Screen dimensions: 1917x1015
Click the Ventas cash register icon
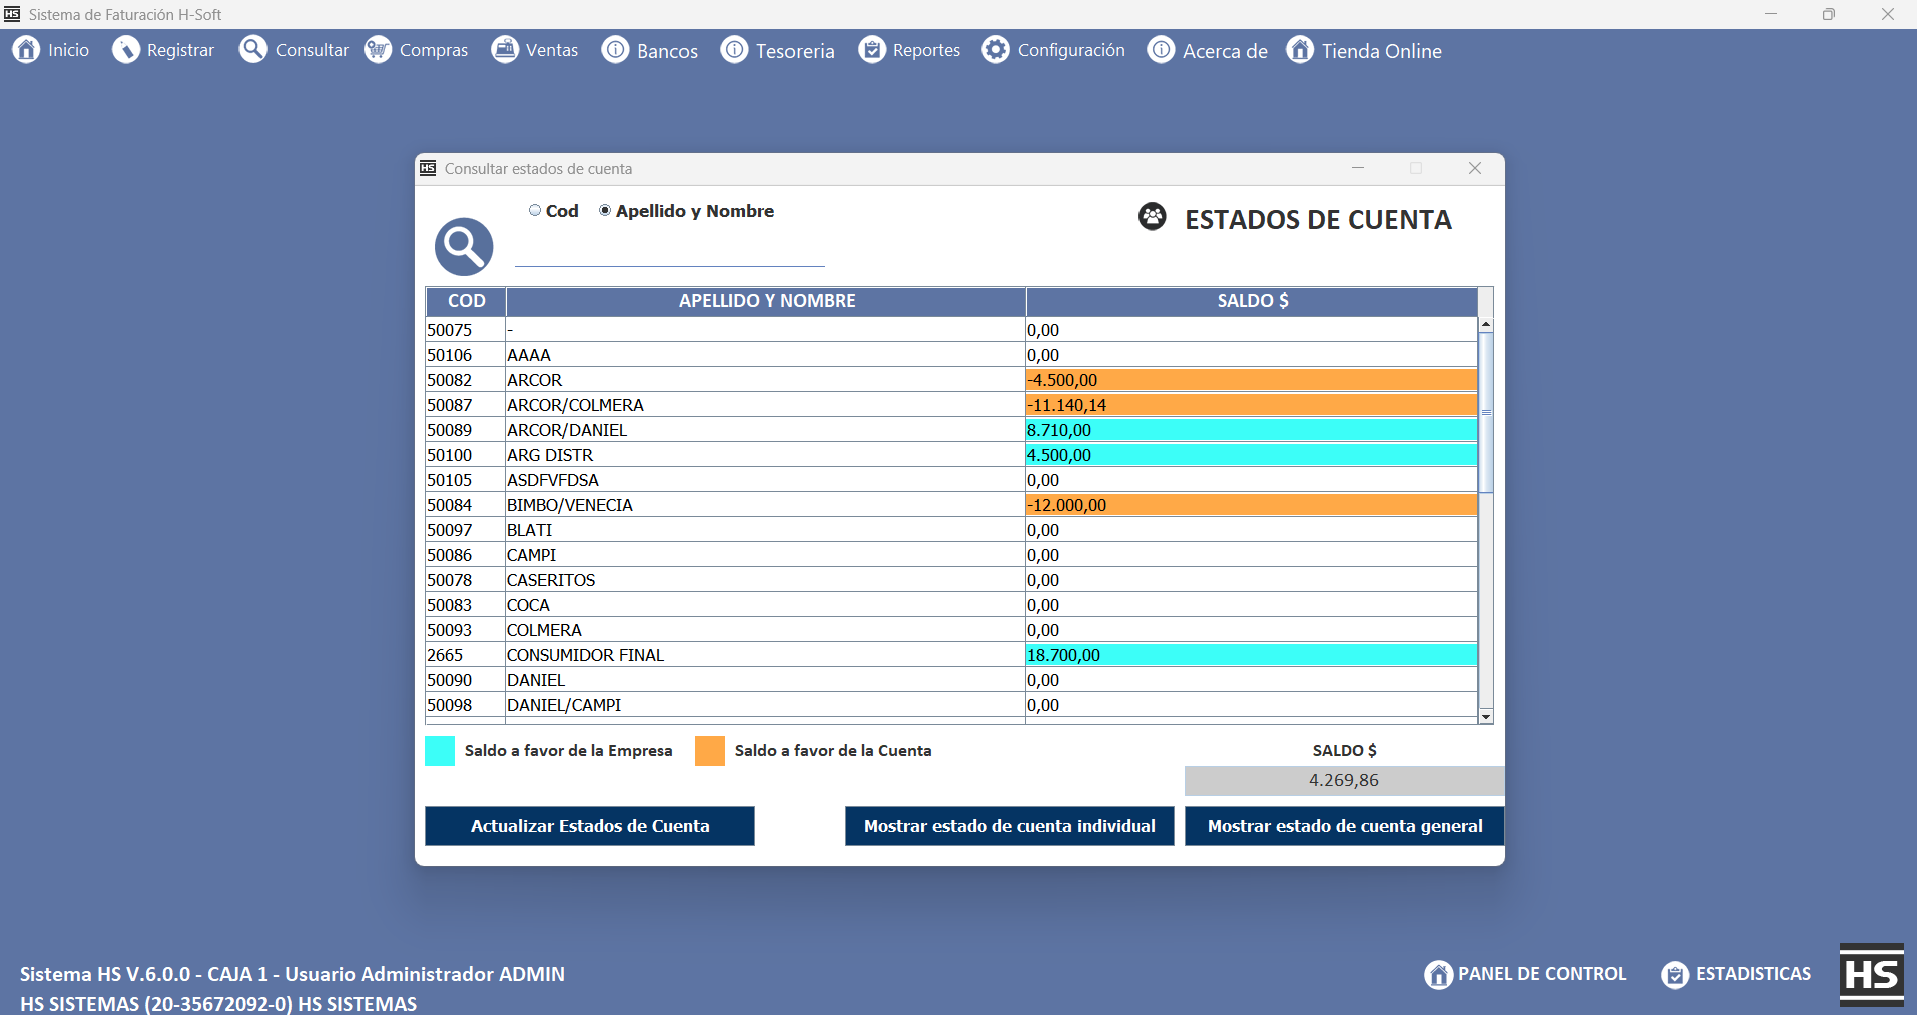point(505,49)
